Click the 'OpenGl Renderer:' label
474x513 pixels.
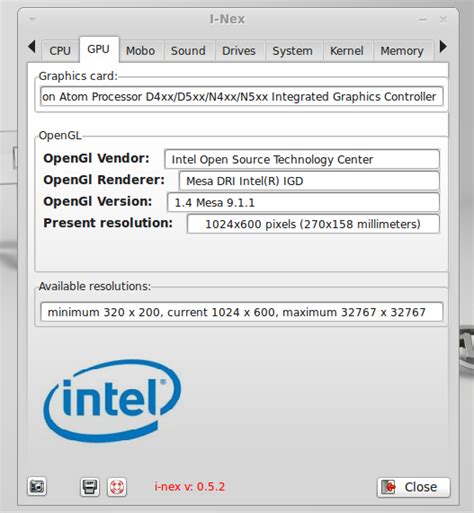coord(104,180)
